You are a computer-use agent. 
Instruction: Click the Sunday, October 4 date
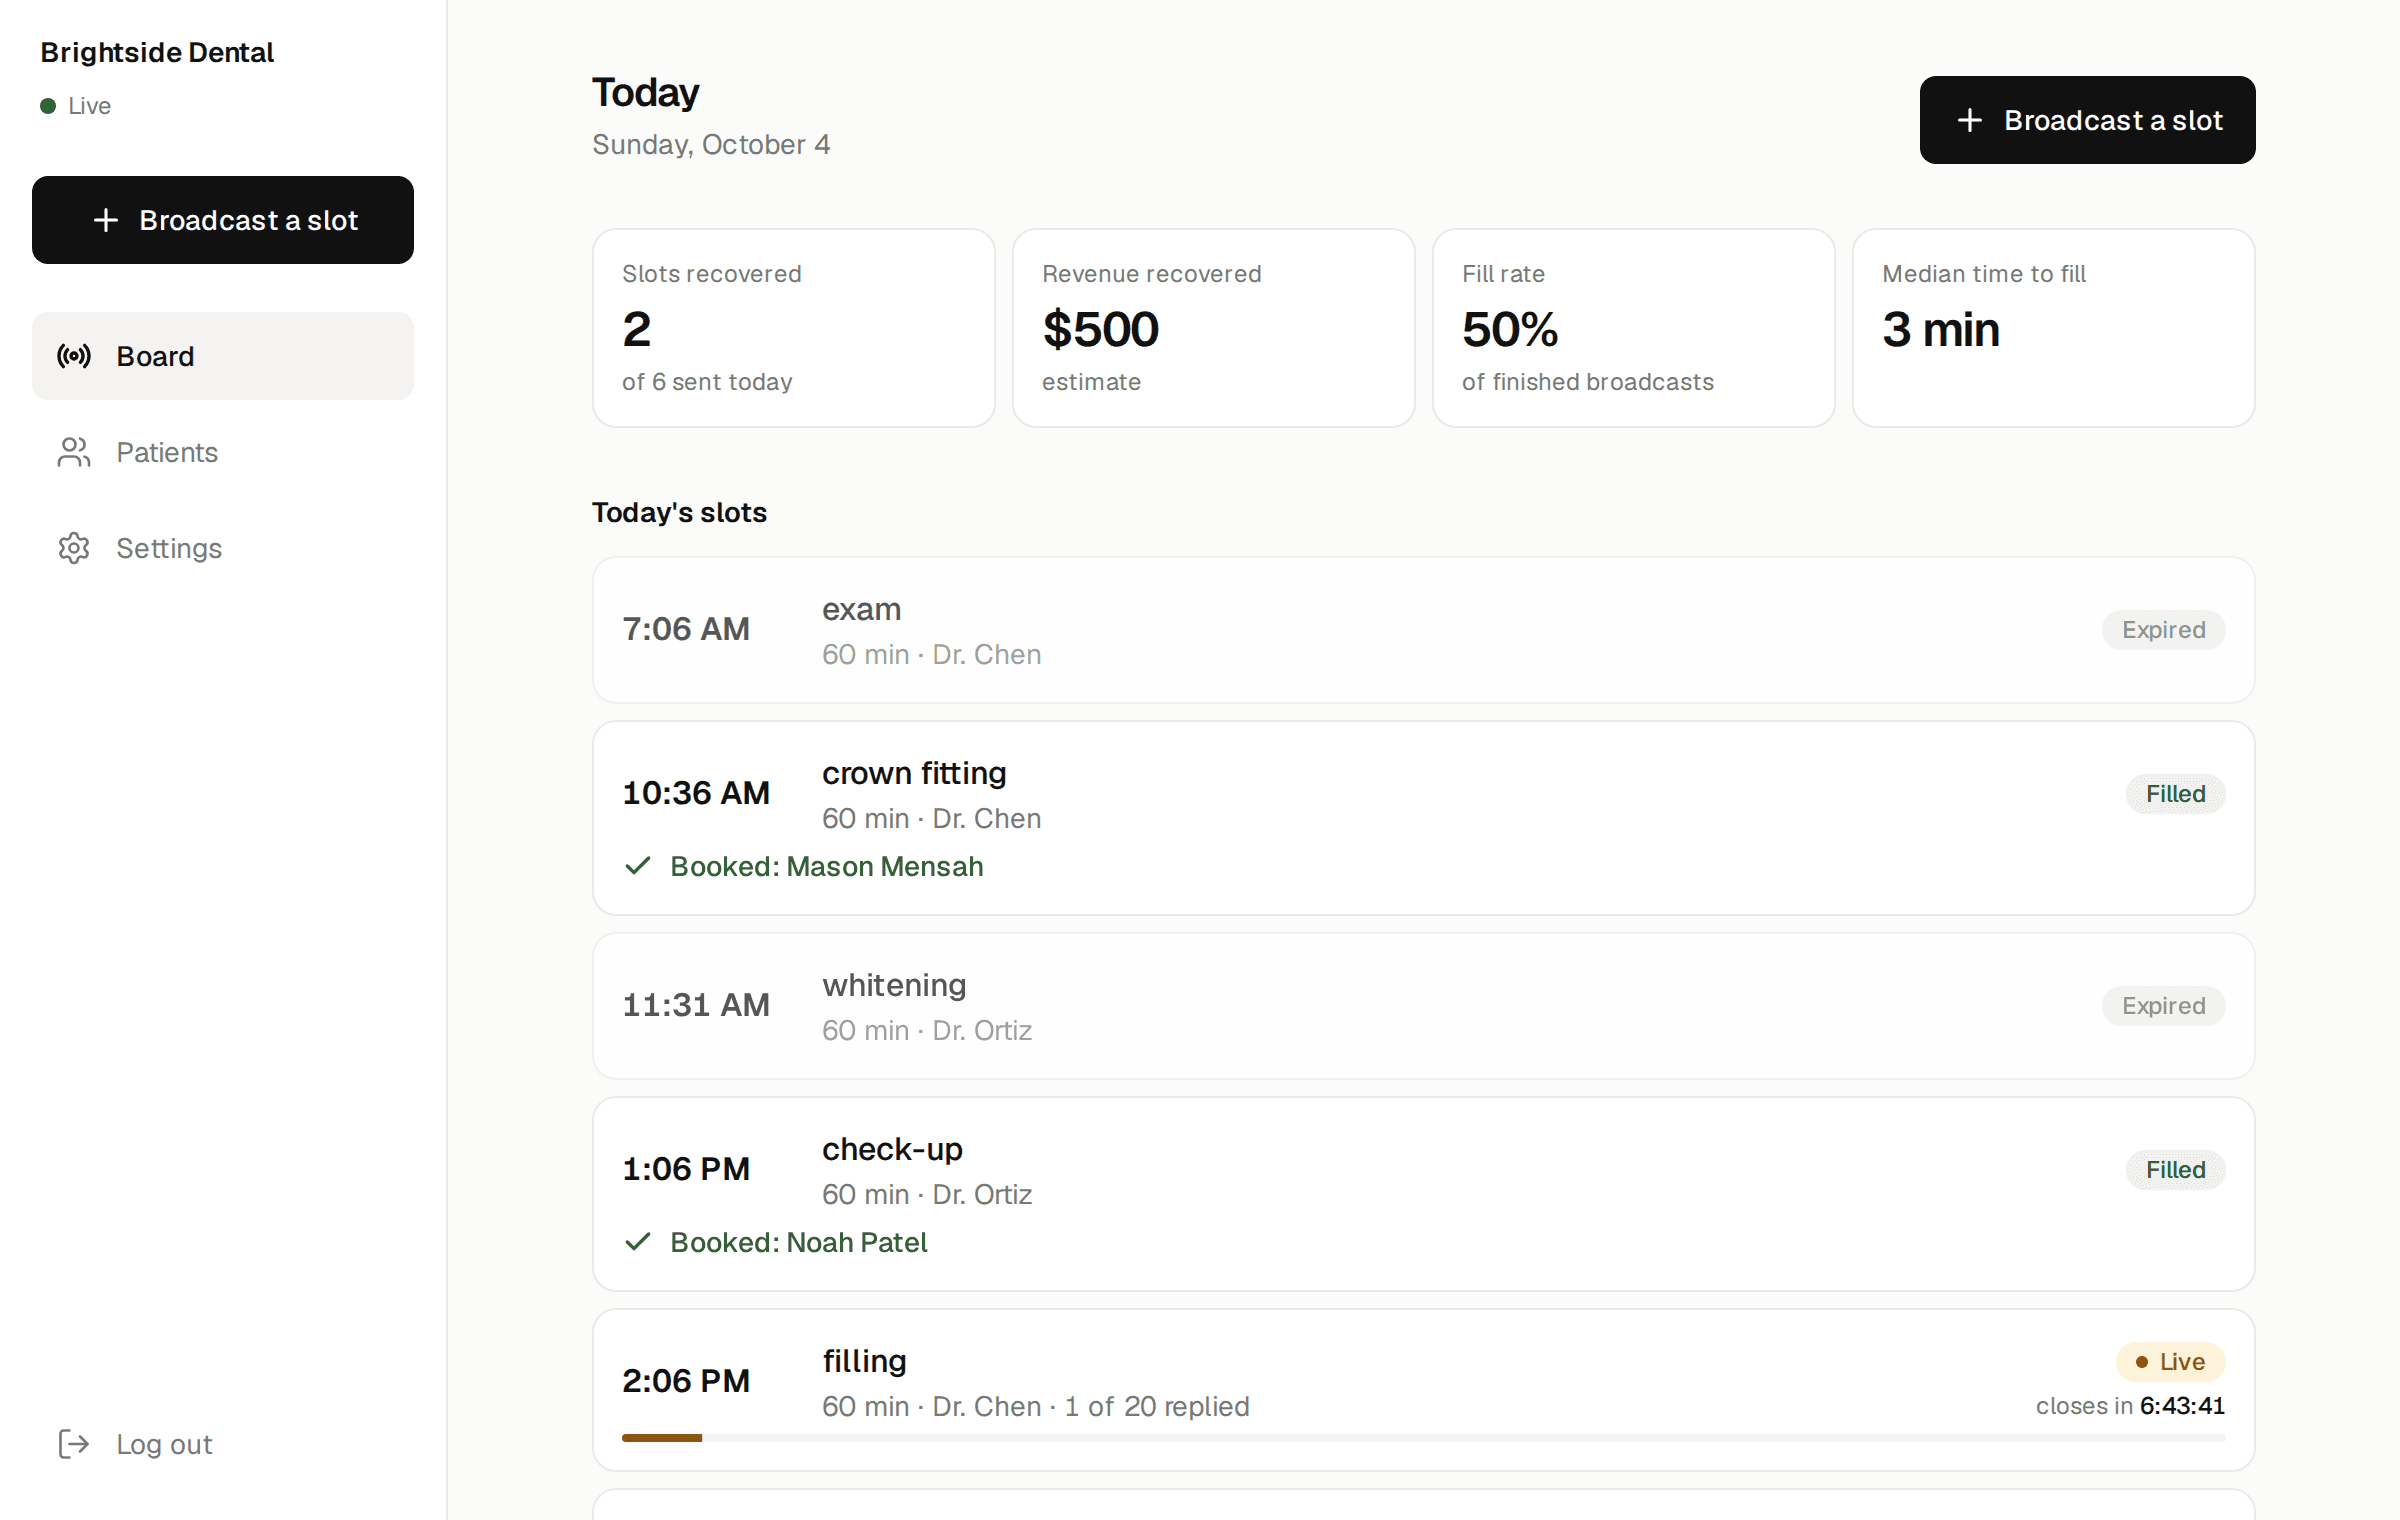711,145
